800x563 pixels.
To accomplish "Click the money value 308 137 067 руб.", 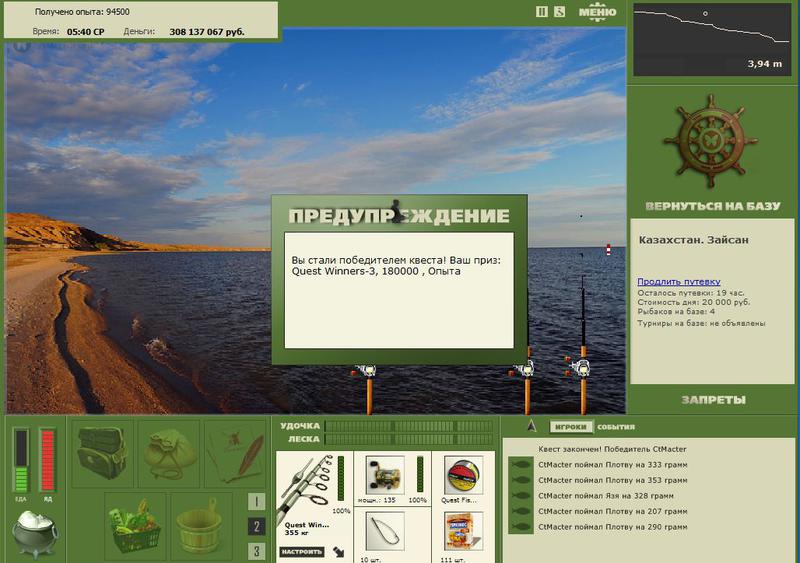I will pos(207,32).
